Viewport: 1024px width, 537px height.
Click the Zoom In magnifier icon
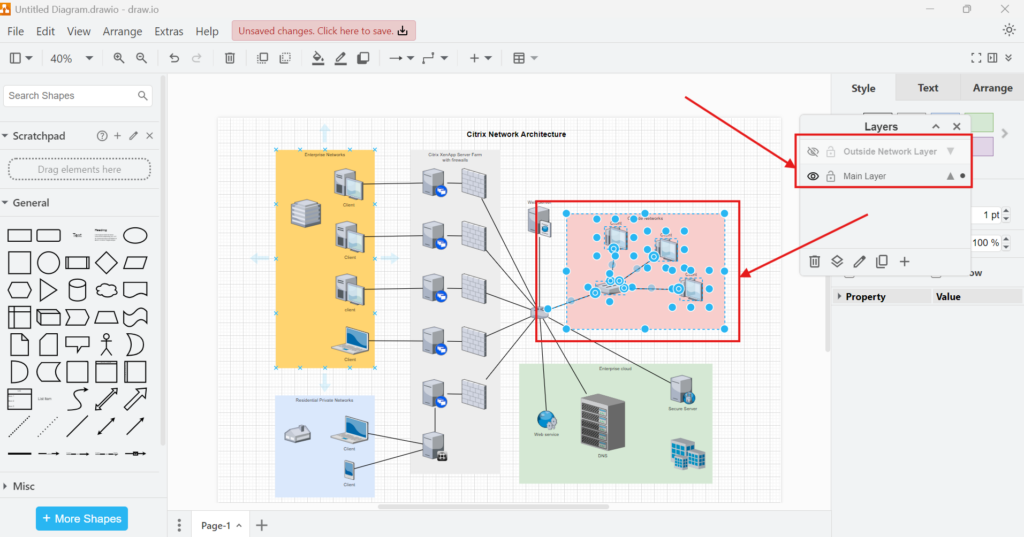(x=119, y=58)
